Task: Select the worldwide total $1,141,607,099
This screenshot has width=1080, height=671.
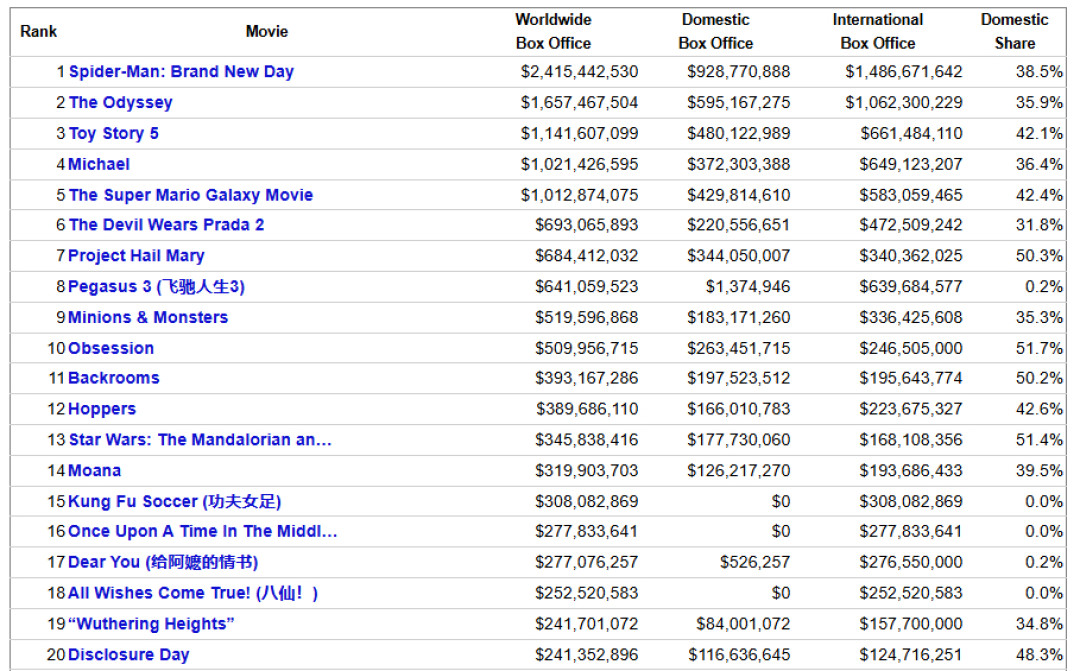Action: click(579, 134)
